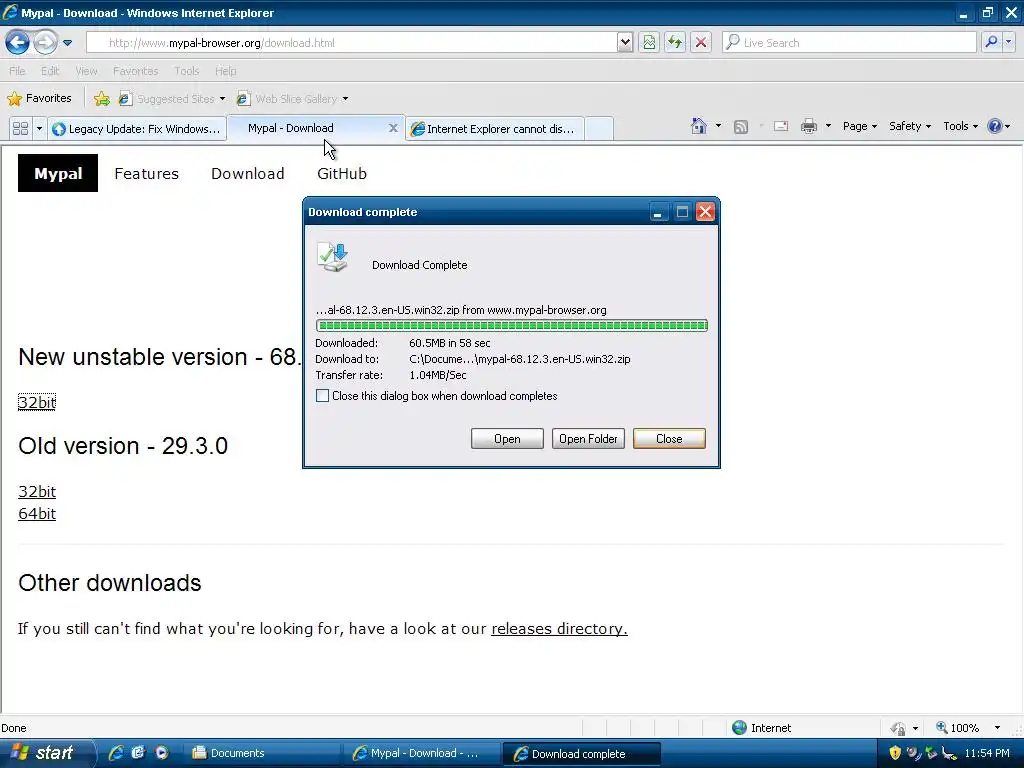Viewport: 1024px width, 768px height.
Task: Click inside the Live Search box
Action: point(849,42)
